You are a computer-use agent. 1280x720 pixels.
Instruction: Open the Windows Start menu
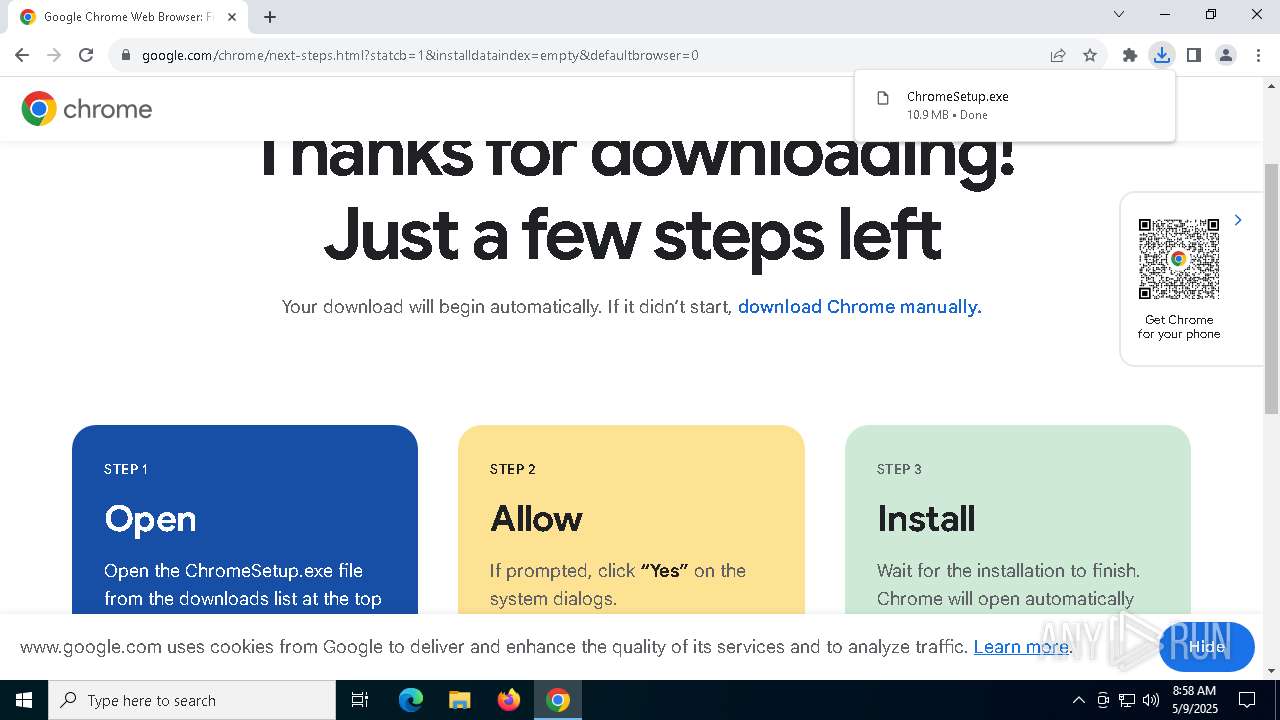click(x=24, y=700)
